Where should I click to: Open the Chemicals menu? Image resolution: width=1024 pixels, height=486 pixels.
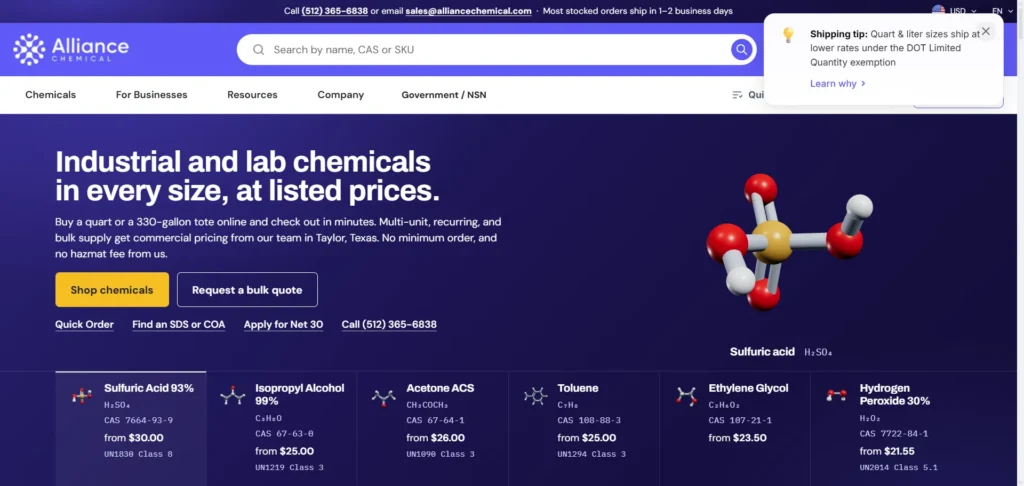click(50, 95)
